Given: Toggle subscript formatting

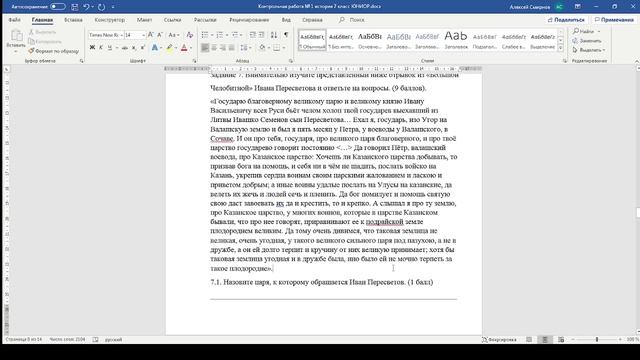Looking at the screenshot, I should pos(134,48).
